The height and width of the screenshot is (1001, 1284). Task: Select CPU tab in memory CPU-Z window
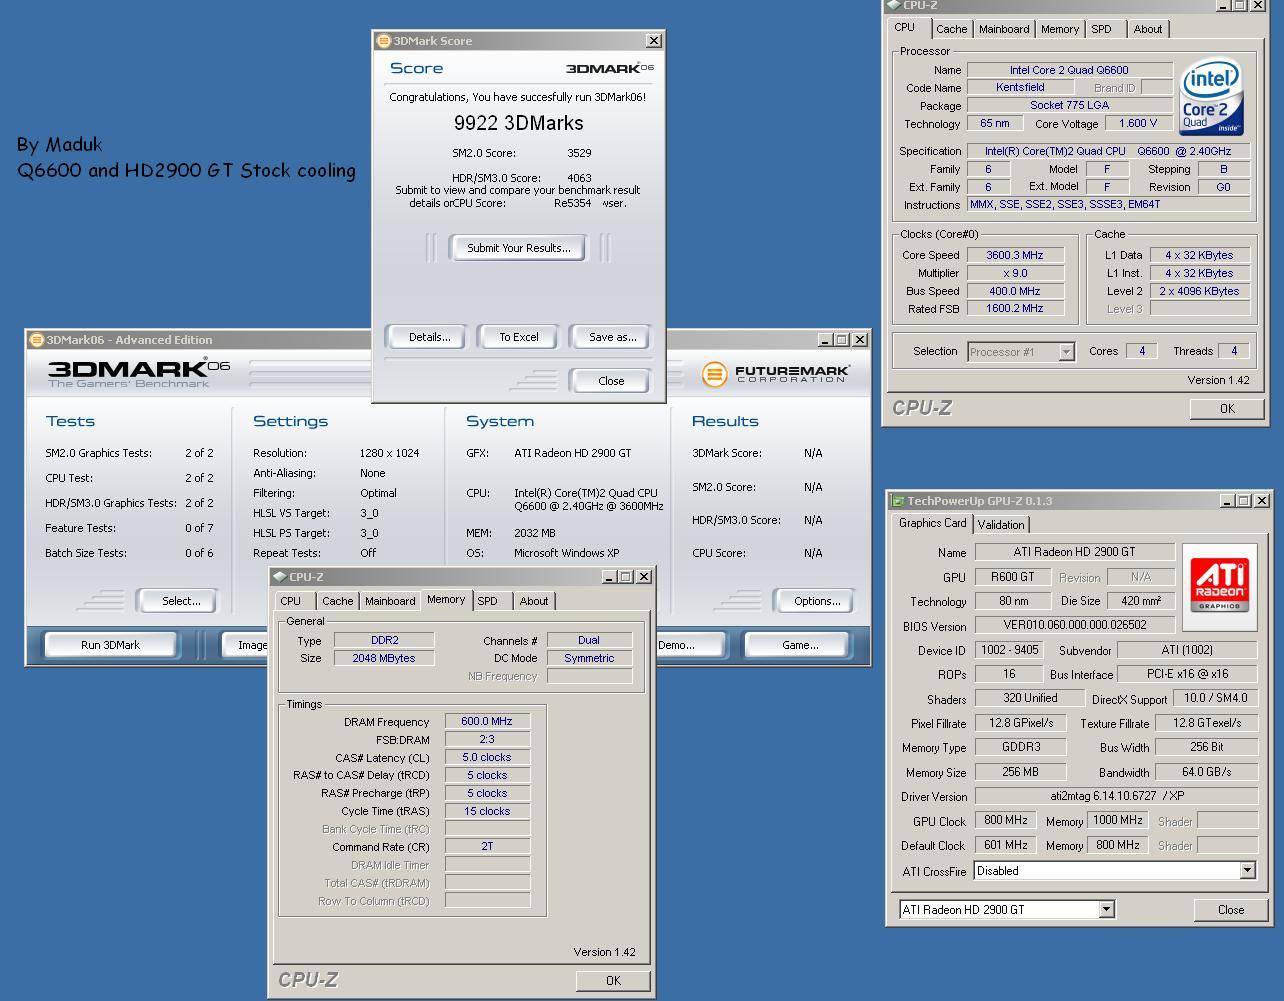coord(291,601)
